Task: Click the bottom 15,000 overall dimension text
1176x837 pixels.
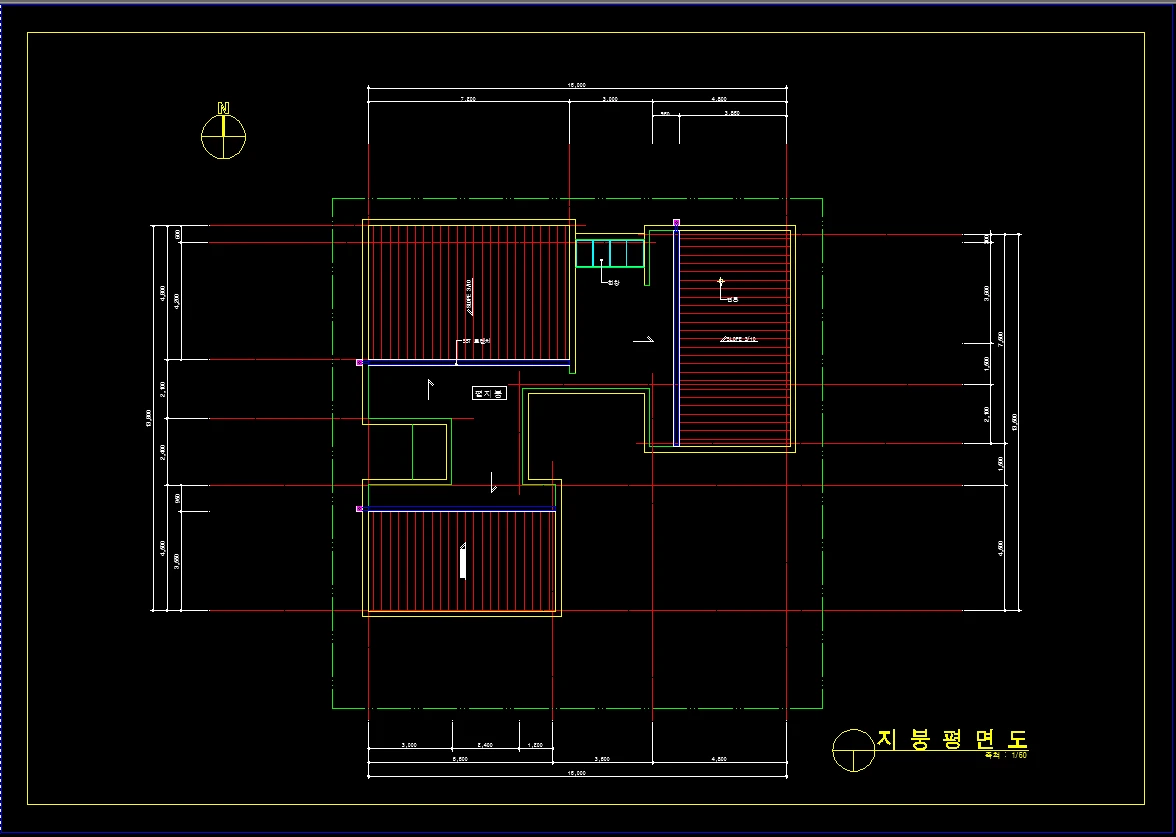Action: click(577, 773)
